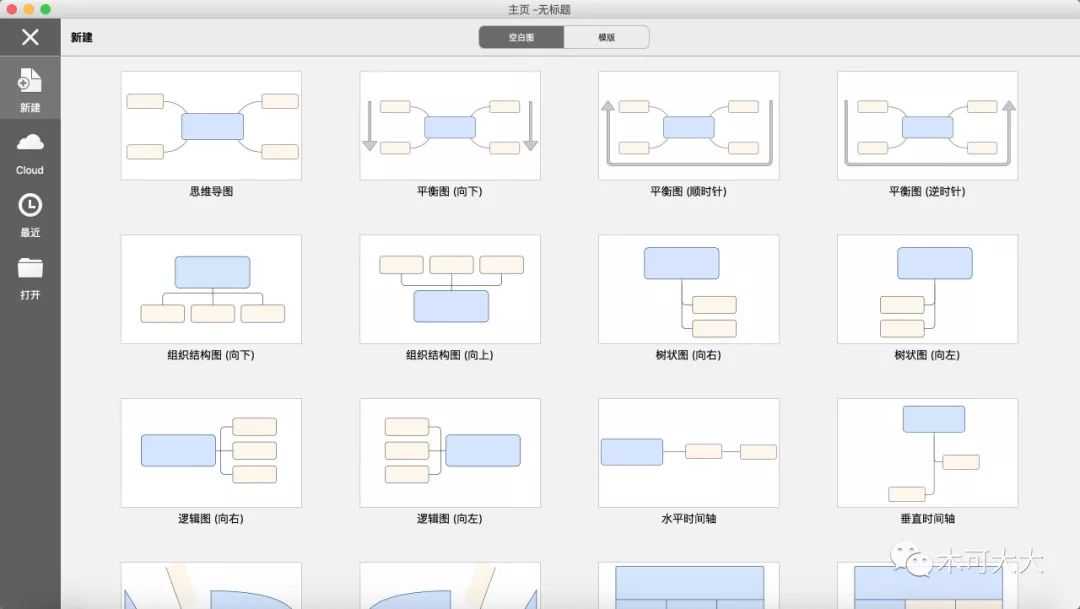The image size is (1080, 609).
Task: Pick the 平衡图 (顺时针) template
Action: tap(688, 126)
